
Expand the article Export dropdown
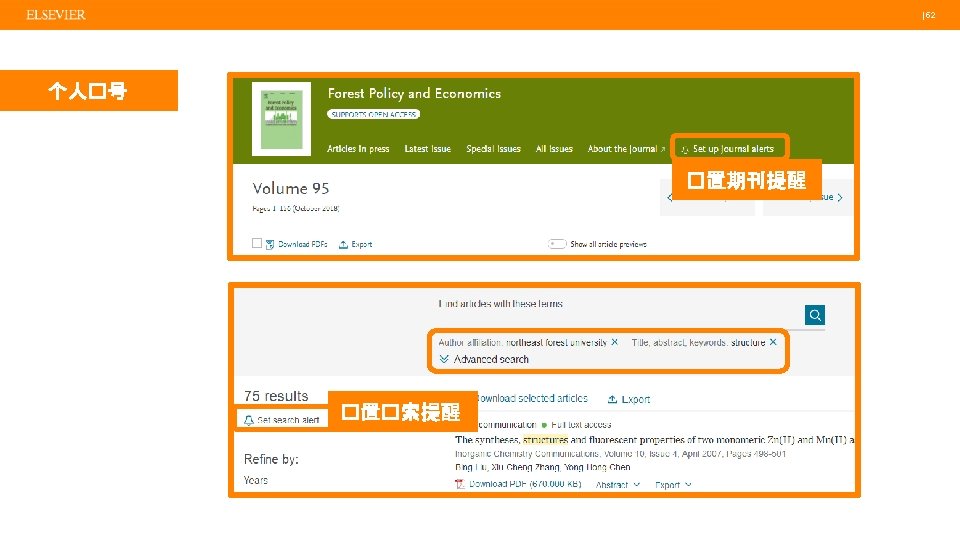click(673, 484)
